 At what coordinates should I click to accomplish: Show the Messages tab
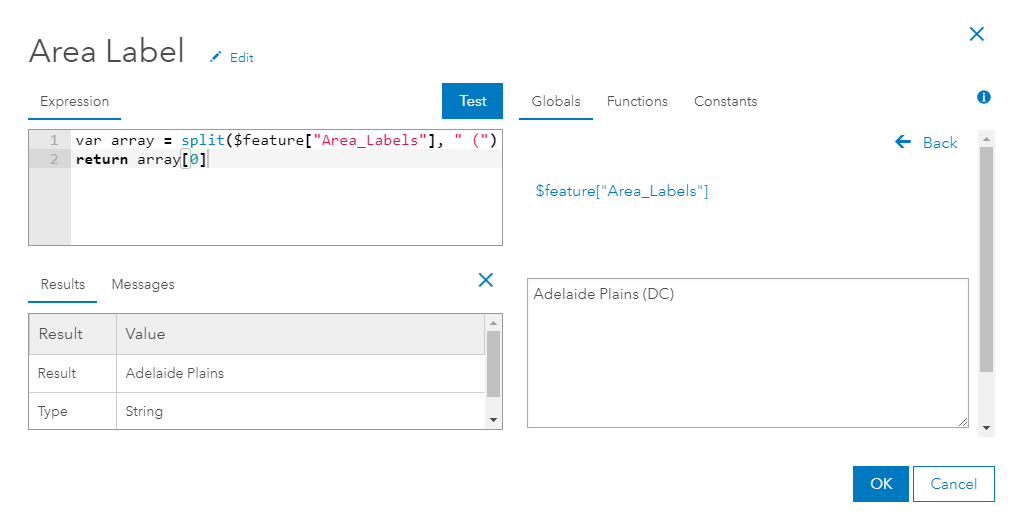tap(143, 285)
